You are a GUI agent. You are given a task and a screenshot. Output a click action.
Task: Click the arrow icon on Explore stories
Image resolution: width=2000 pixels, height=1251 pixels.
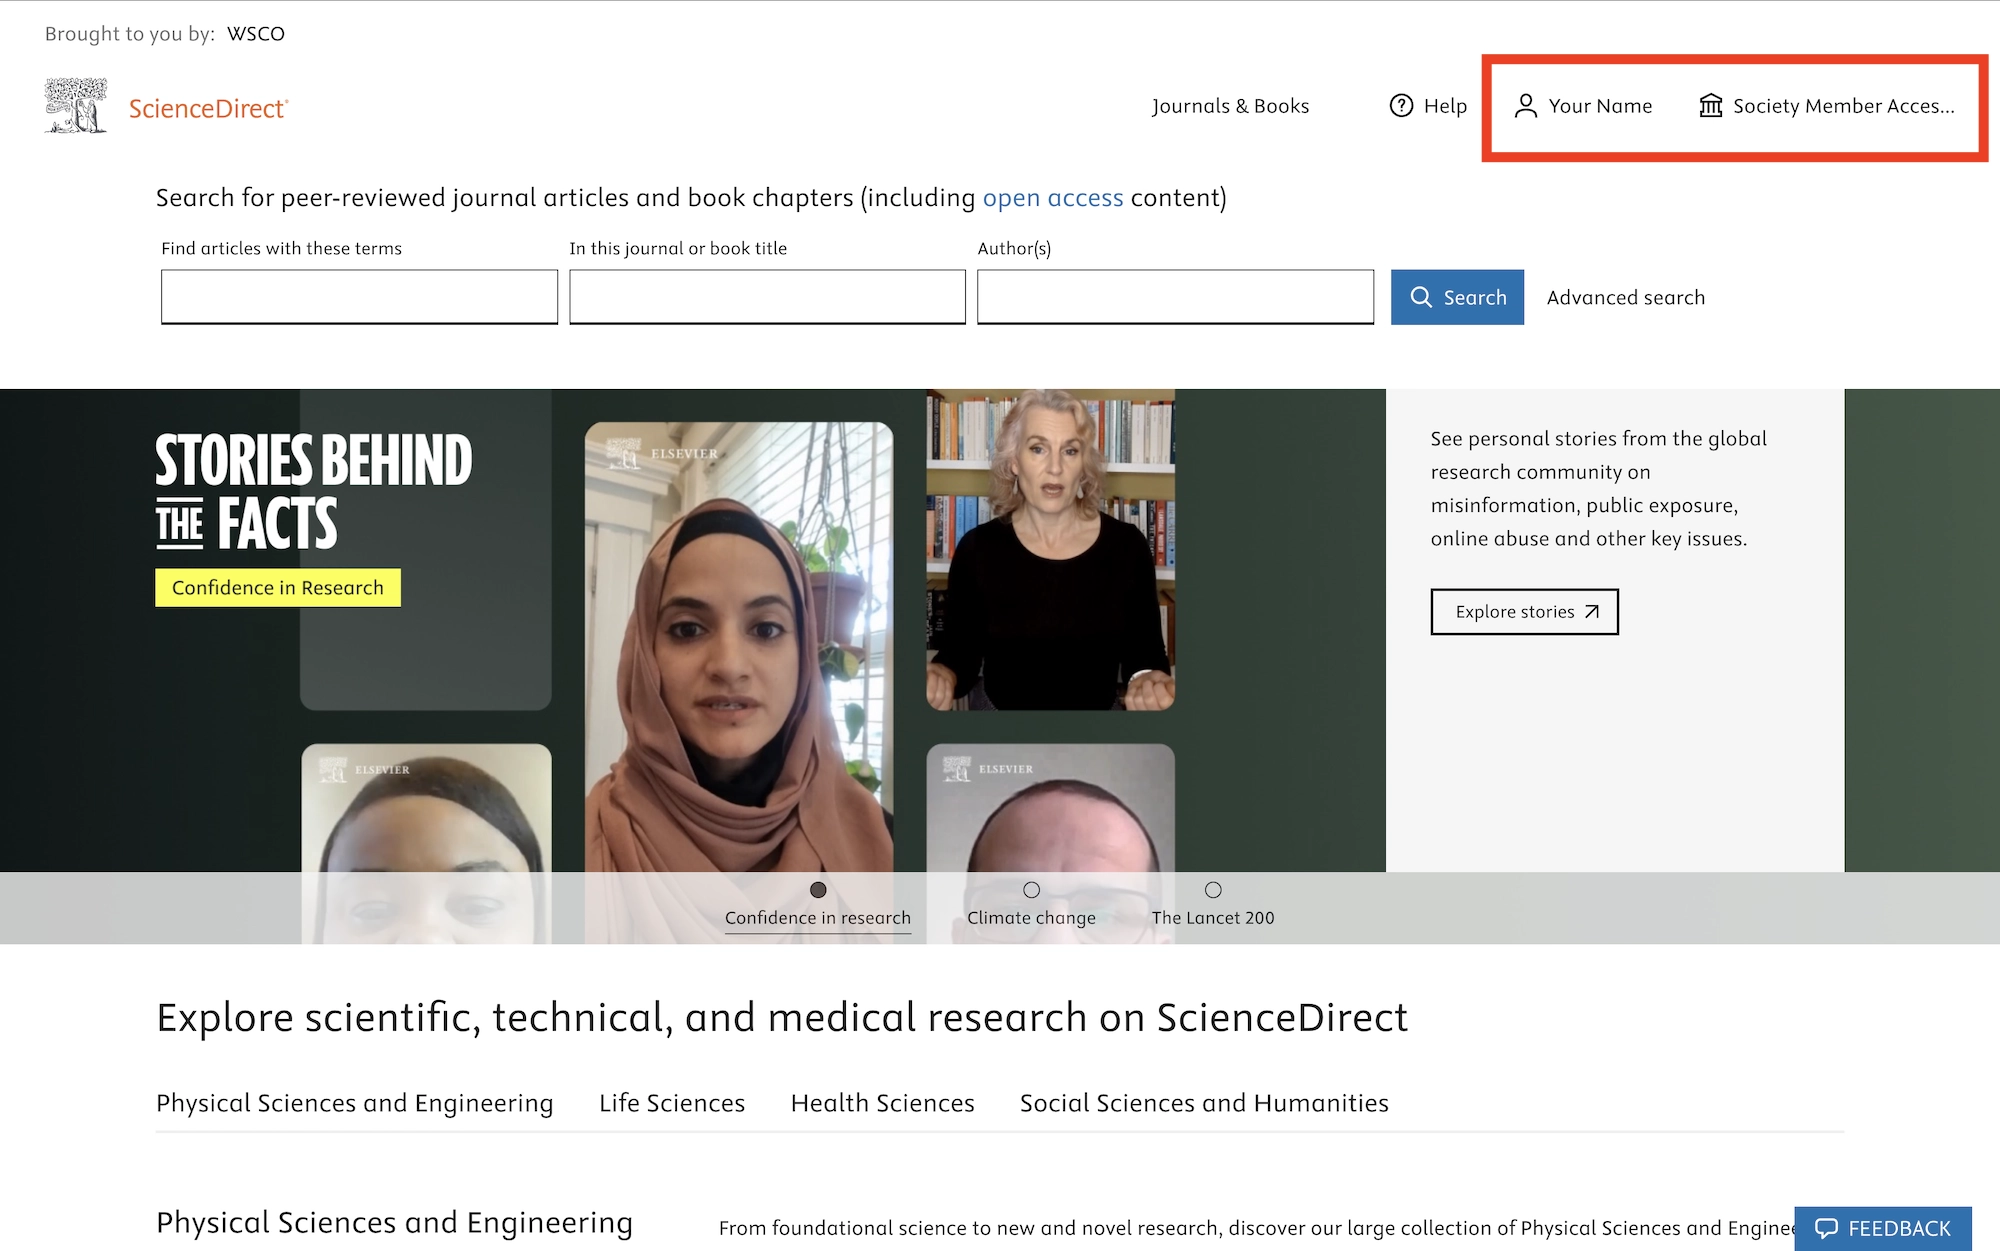tap(1592, 612)
